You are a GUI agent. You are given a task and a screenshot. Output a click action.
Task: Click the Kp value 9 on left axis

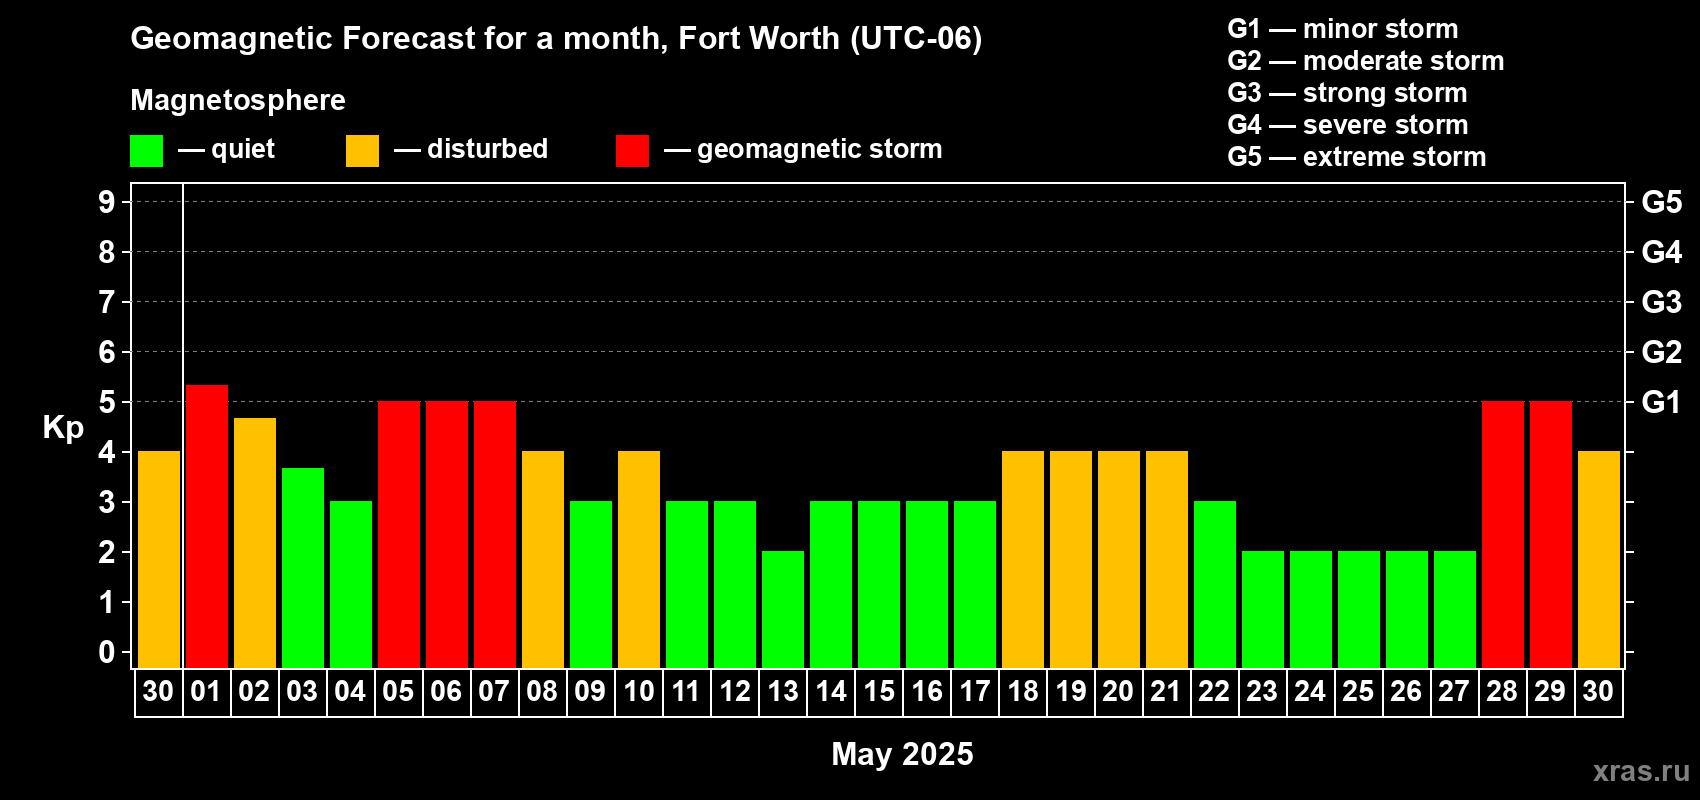coord(107,202)
